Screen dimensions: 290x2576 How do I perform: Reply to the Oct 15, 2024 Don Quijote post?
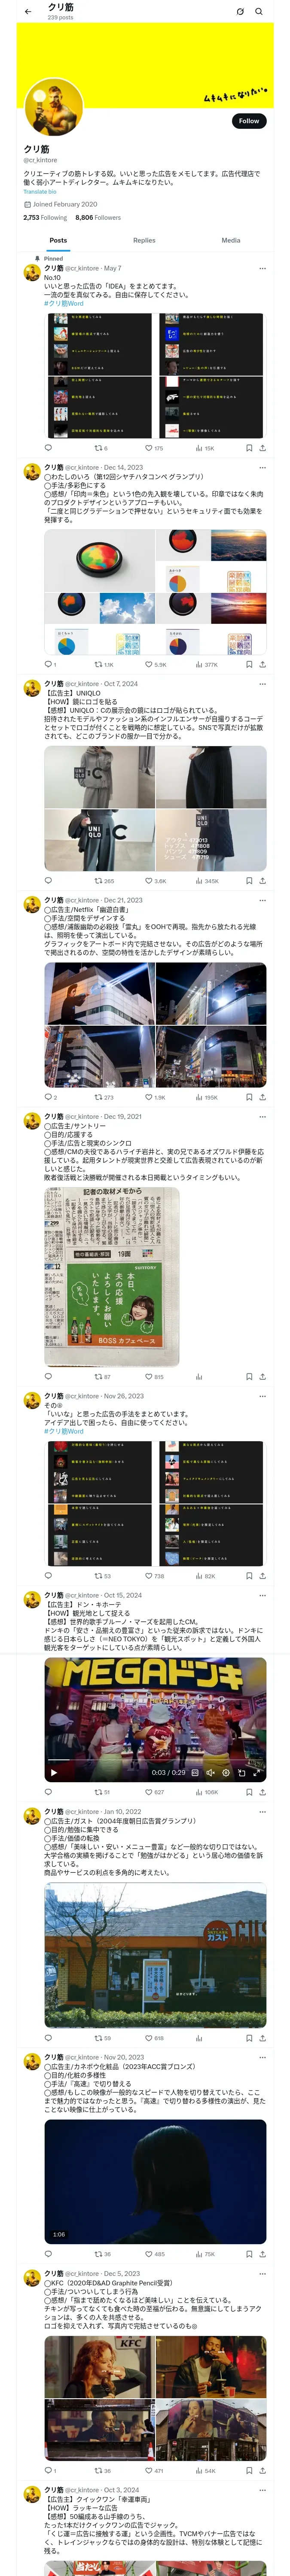tap(48, 1792)
